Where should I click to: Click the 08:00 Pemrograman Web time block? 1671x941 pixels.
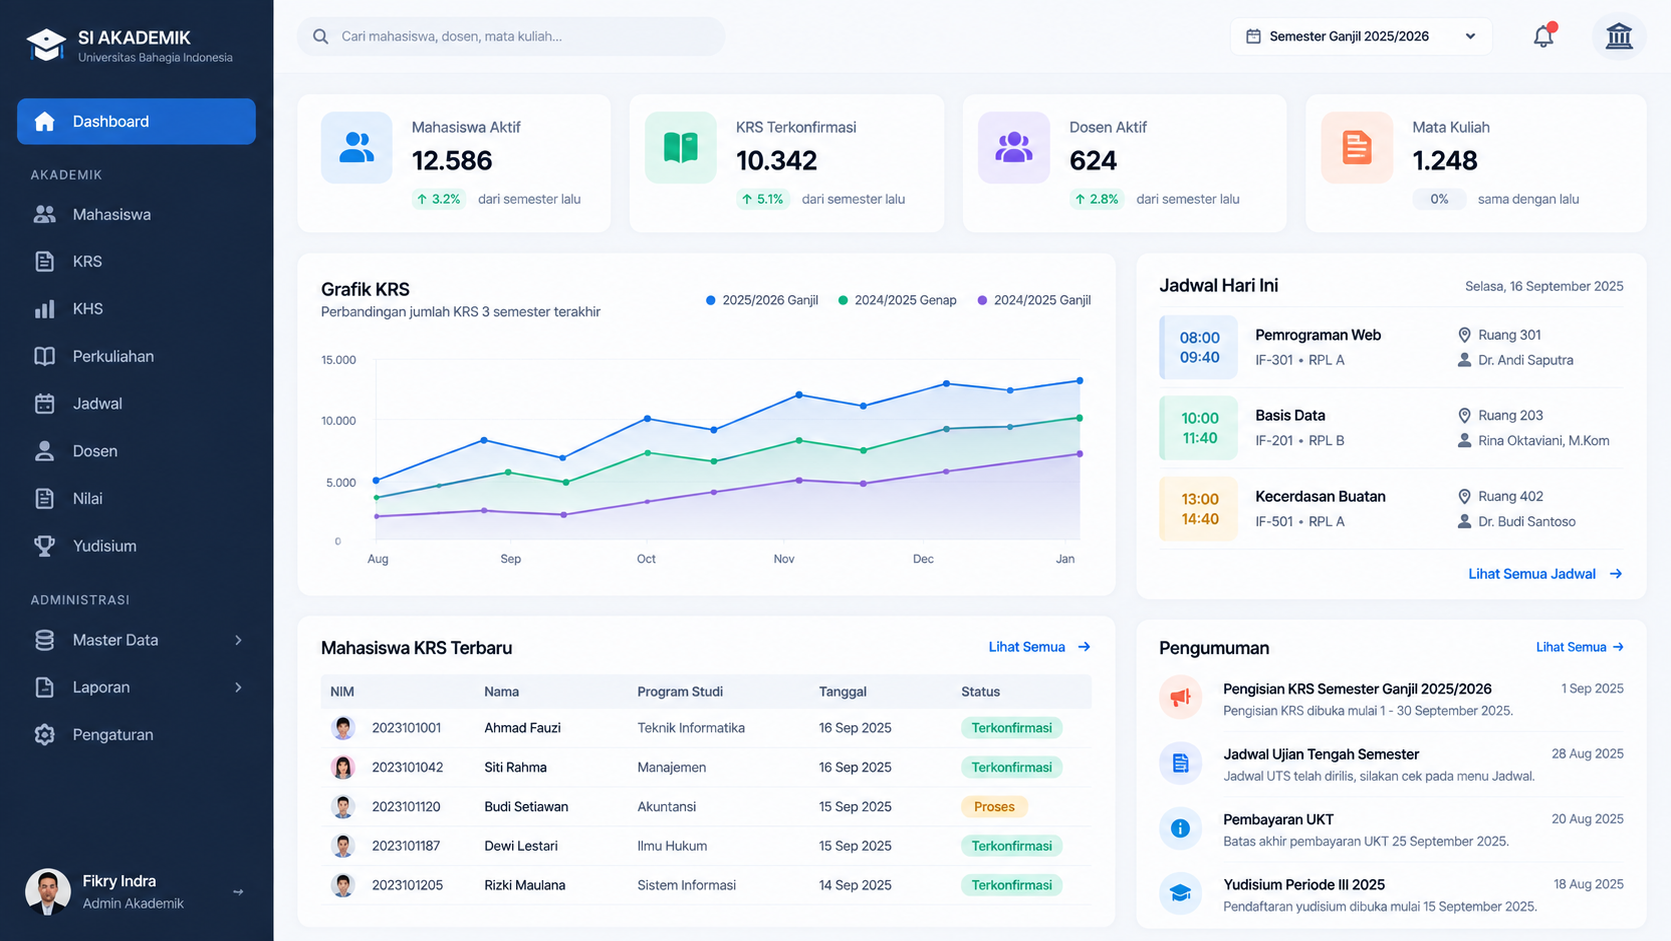pos(1198,347)
